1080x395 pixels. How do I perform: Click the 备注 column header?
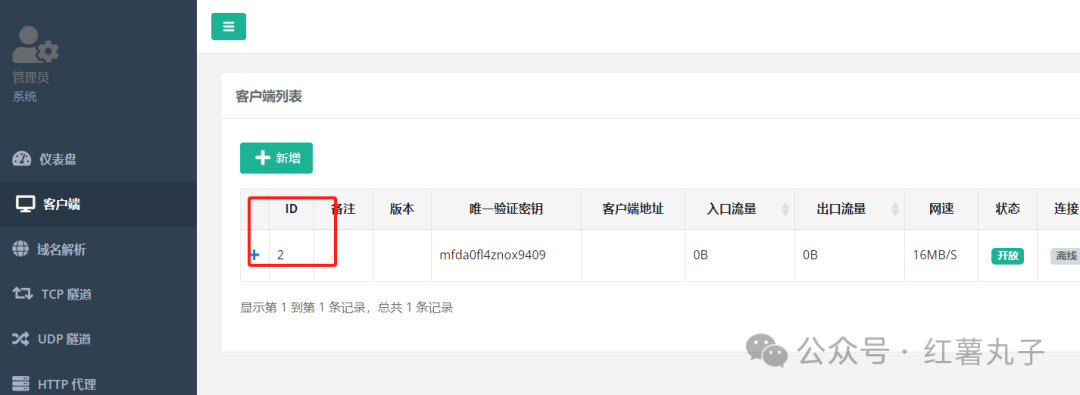tap(343, 209)
